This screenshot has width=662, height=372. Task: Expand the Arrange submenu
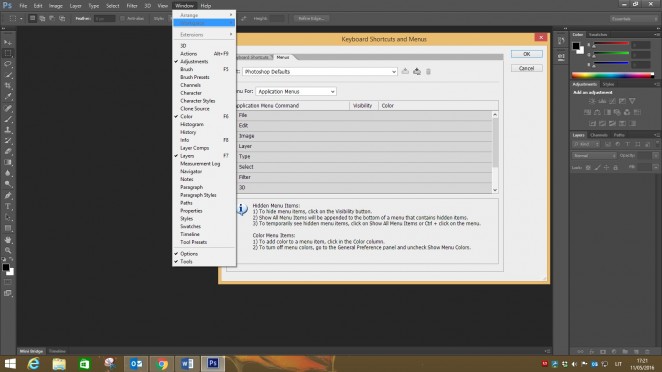point(204,15)
